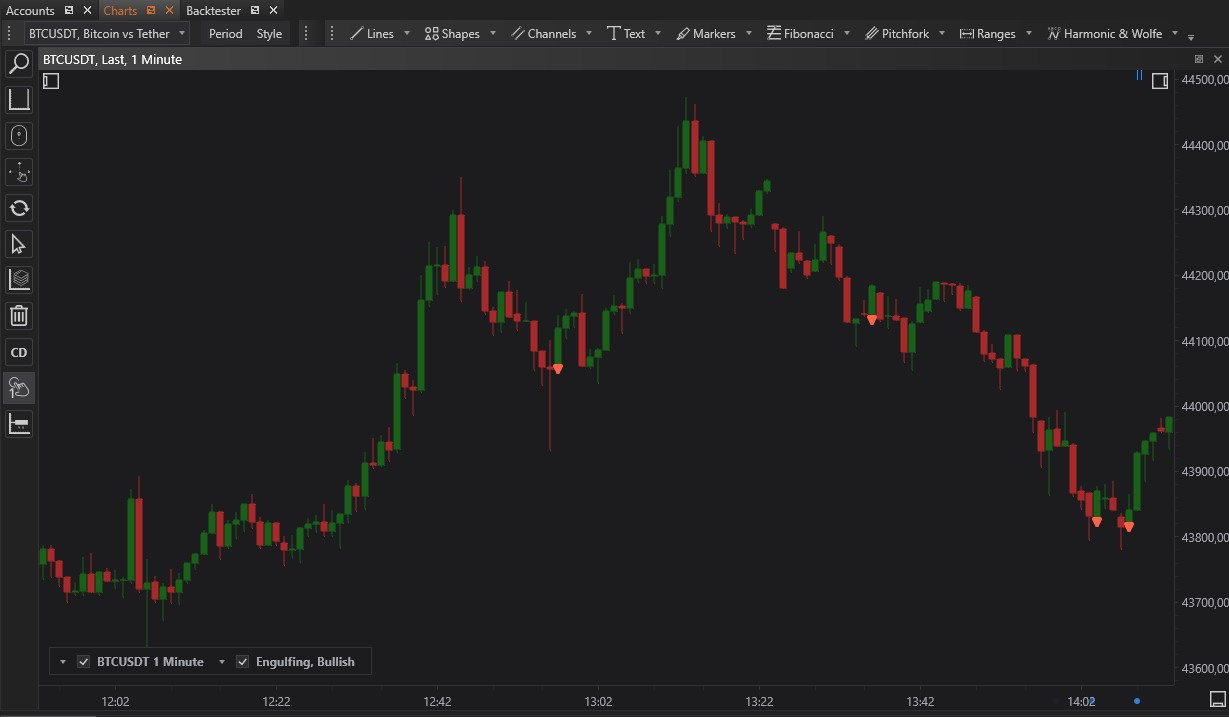Viewport: 1229px width, 717px height.
Task: Toggle the left panel icon below chart title
Action: tap(51, 81)
